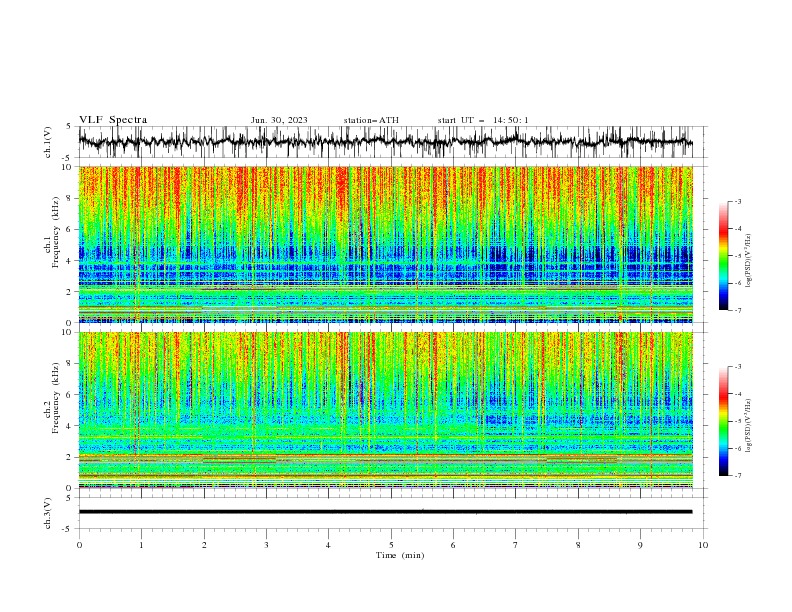Click the ch.2 colorbar log(PSD) label
Image resolution: width=792 pixels, height=612 pixels.
coord(749,426)
